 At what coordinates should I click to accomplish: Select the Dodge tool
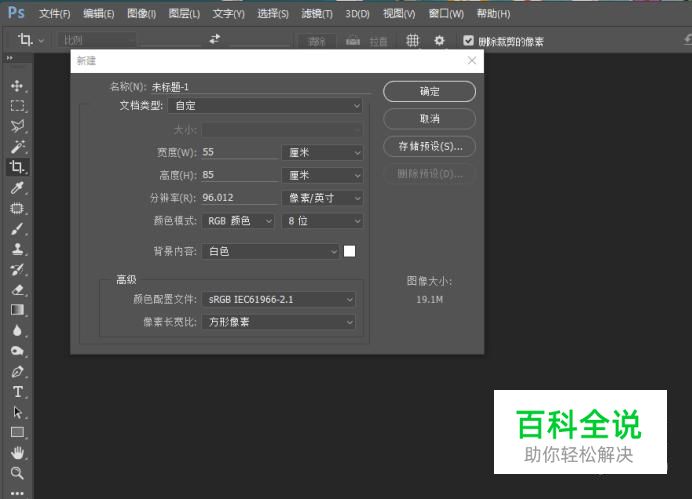pyautogui.click(x=17, y=351)
